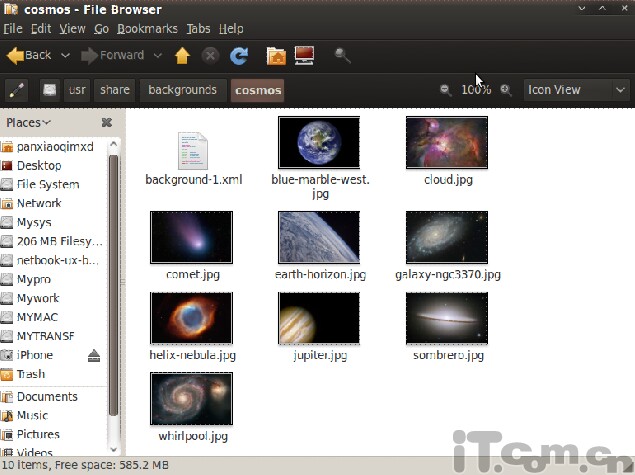Open the Forward history dropdown arrow
635x475 pixels.
click(158, 55)
